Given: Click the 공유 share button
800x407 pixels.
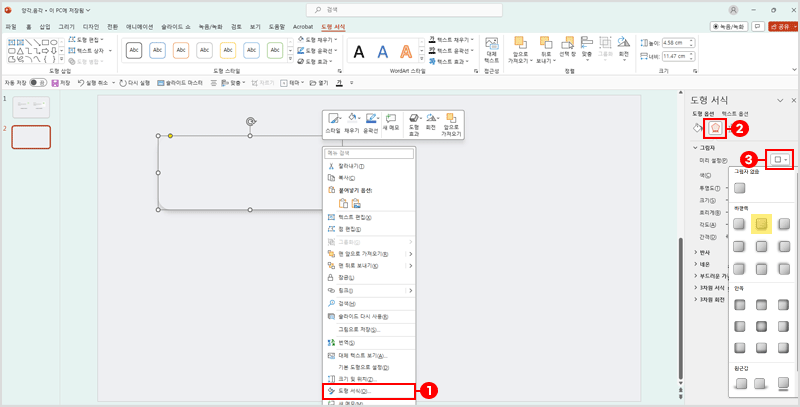Looking at the screenshot, I should pyautogui.click(x=782, y=27).
